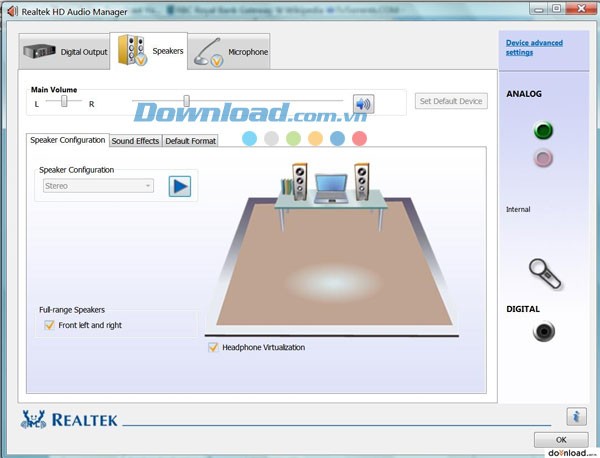Click the gray color dot
Image resolution: width=600 pixels, height=458 pixels.
271,139
